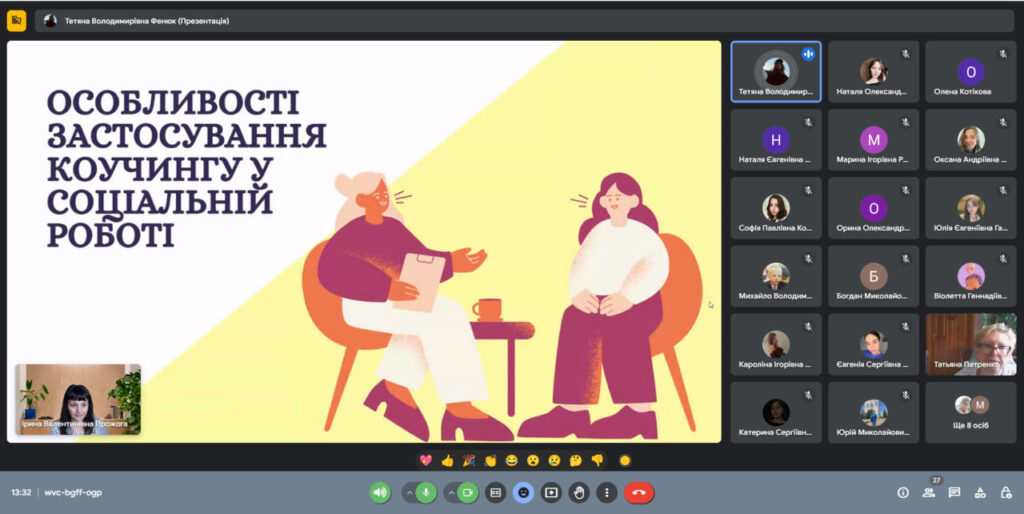Leave the call with red hang-up button
Viewport: 1024px width, 514px height.
pyautogui.click(x=639, y=492)
